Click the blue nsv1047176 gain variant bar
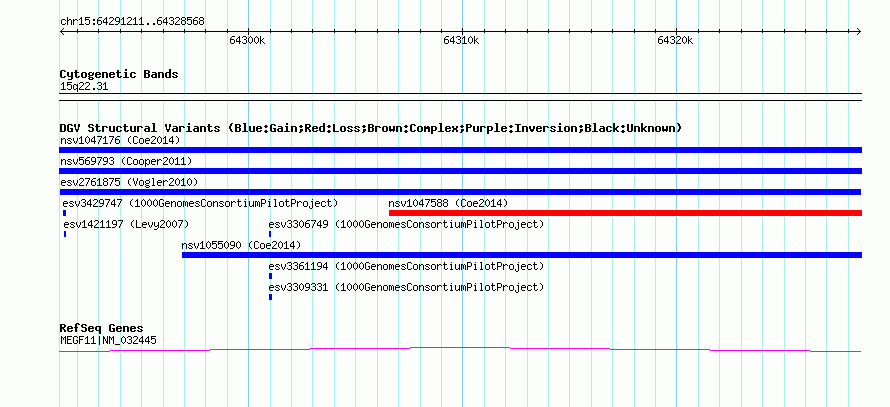This screenshot has width=890, height=407. tap(460, 150)
